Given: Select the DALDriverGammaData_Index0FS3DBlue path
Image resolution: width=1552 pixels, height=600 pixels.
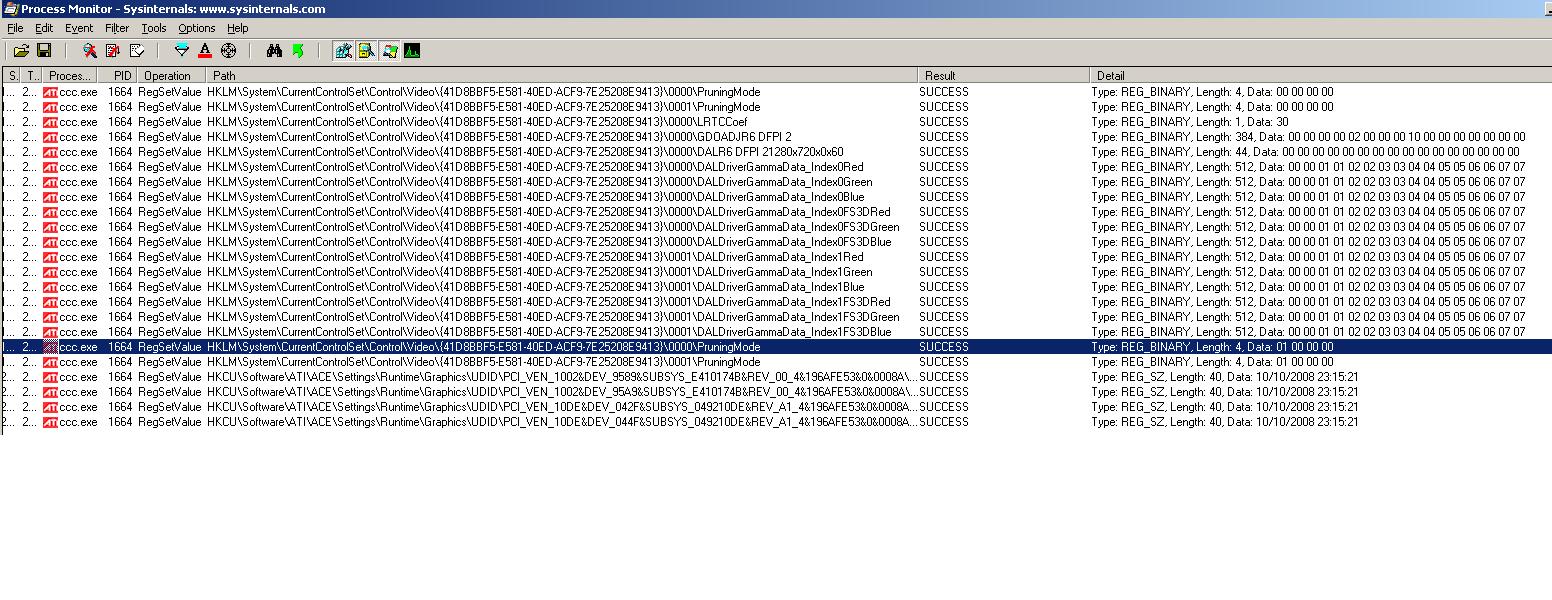Looking at the screenshot, I should [549, 242].
